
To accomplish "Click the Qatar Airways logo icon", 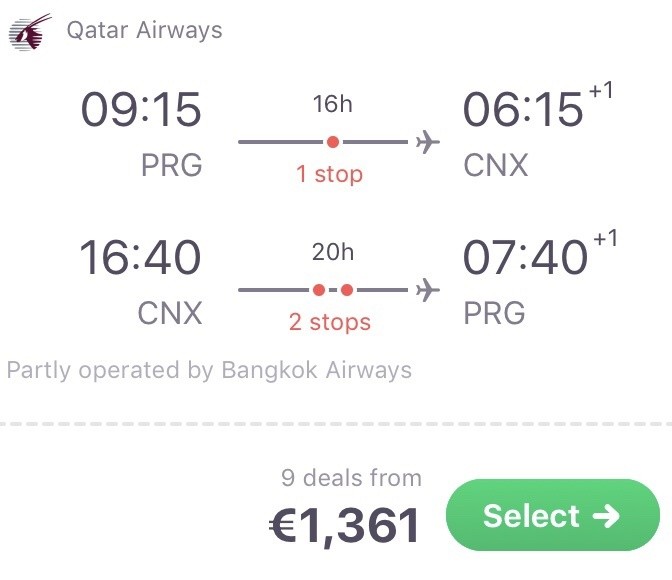I will coord(30,32).
